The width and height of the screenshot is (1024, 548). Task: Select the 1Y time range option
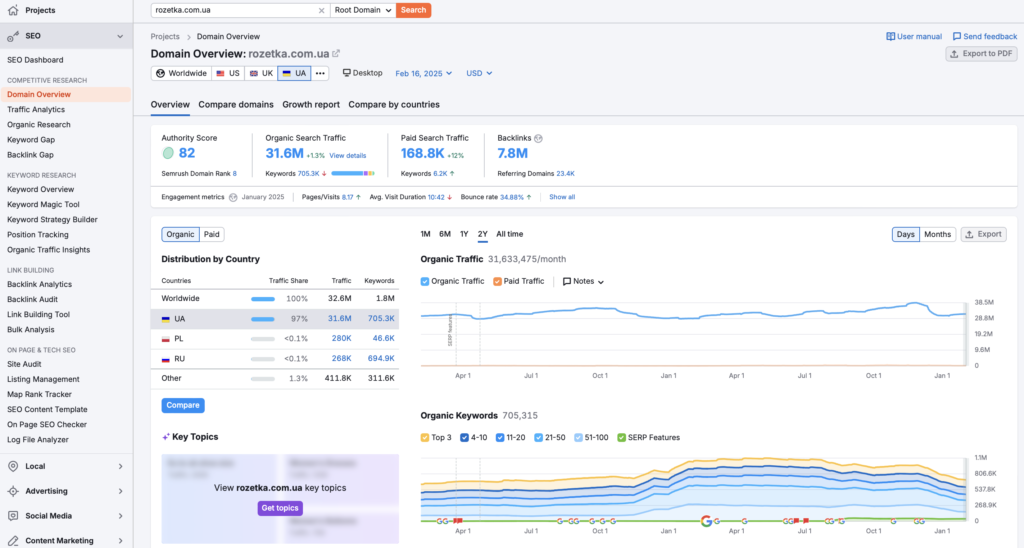(464, 234)
